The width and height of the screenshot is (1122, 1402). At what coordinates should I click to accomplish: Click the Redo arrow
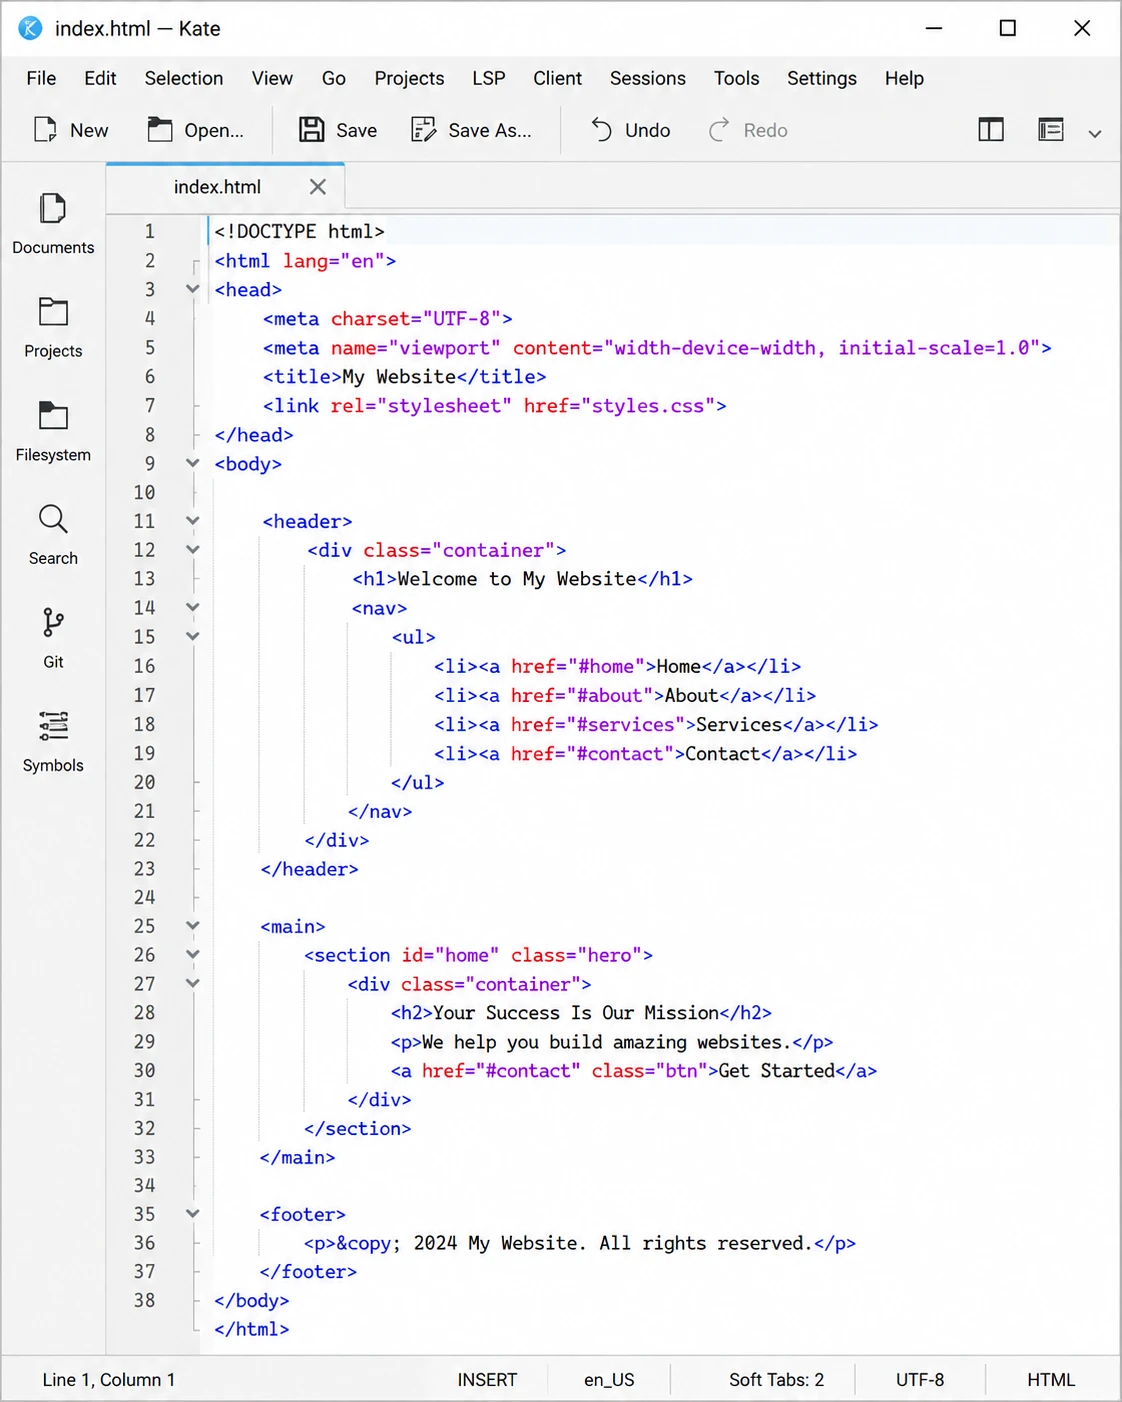pyautogui.click(x=719, y=130)
